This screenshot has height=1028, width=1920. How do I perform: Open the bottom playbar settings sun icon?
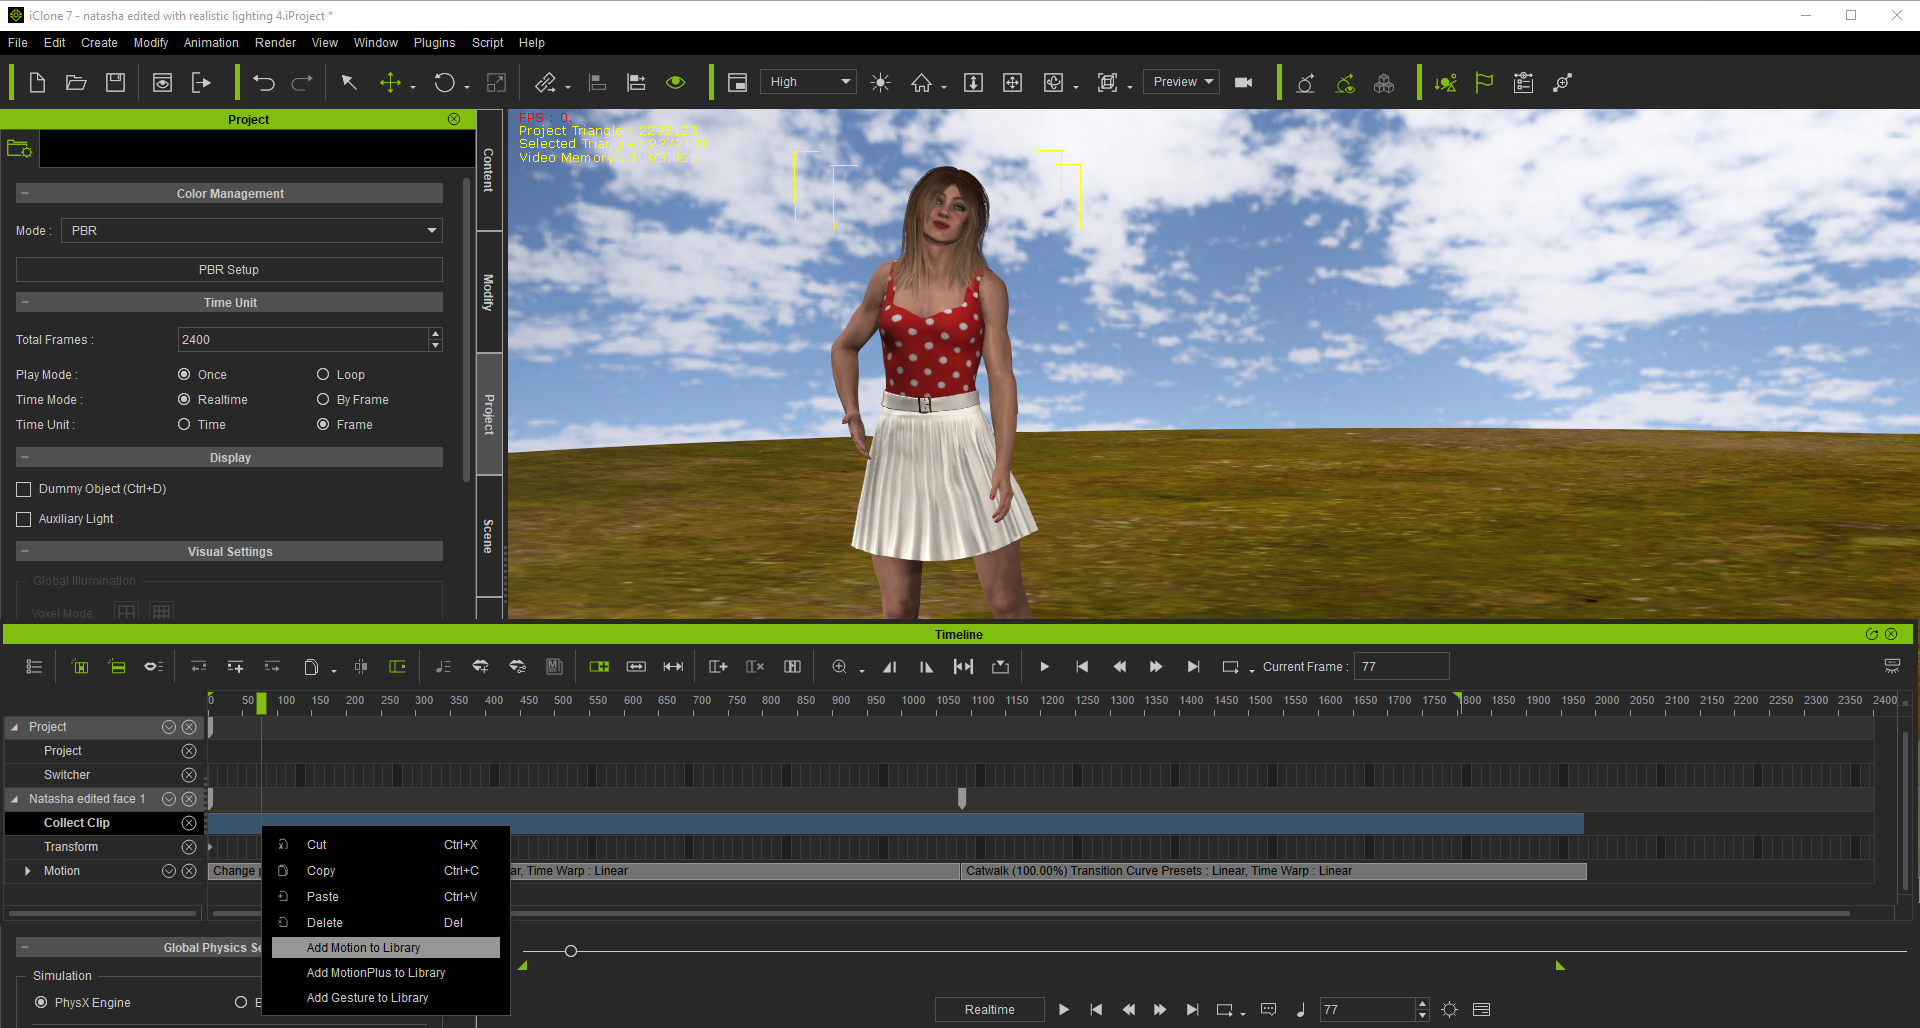1450,1010
